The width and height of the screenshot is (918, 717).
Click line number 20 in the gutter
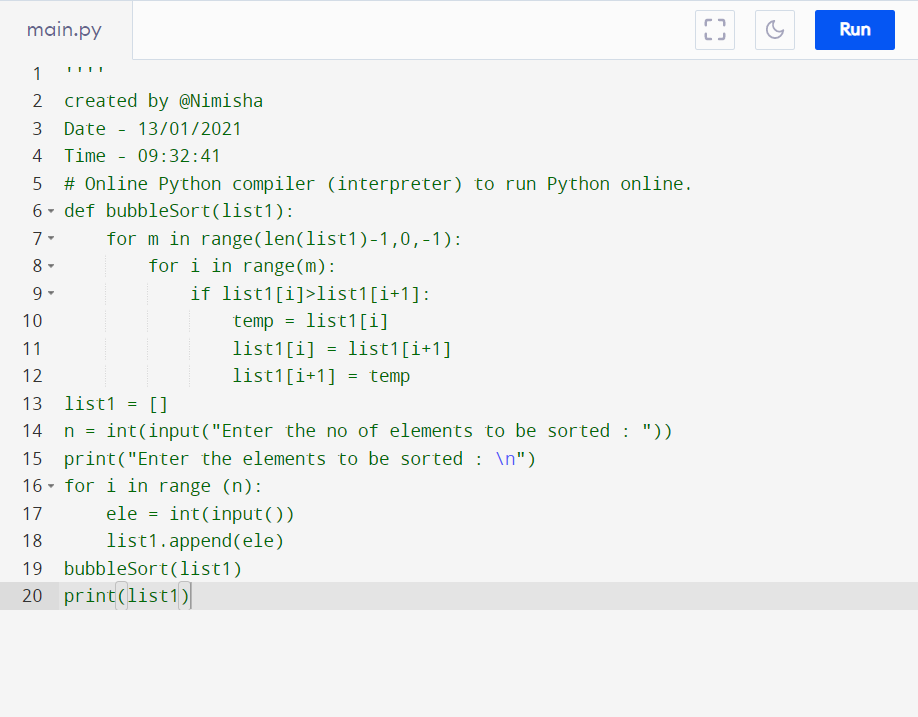[x=32, y=596]
